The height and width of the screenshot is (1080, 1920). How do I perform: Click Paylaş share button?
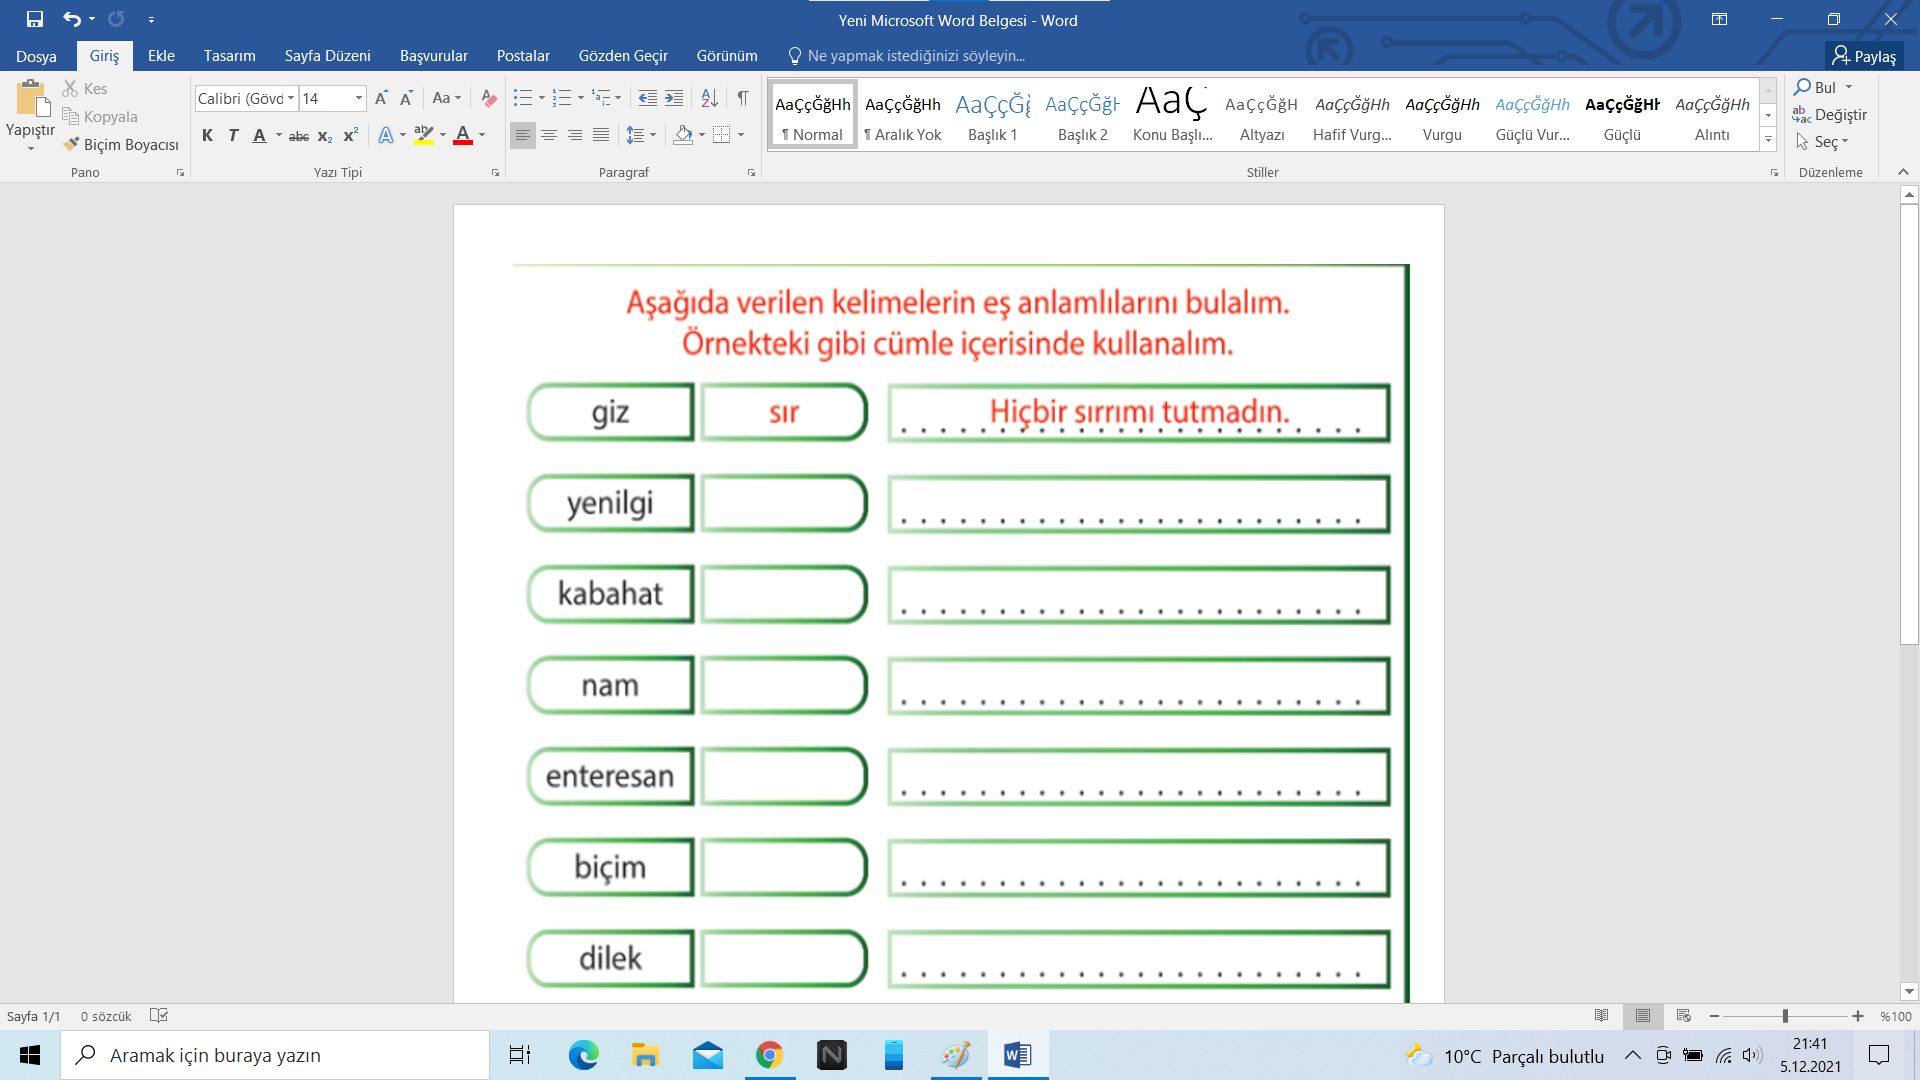pyautogui.click(x=1864, y=56)
